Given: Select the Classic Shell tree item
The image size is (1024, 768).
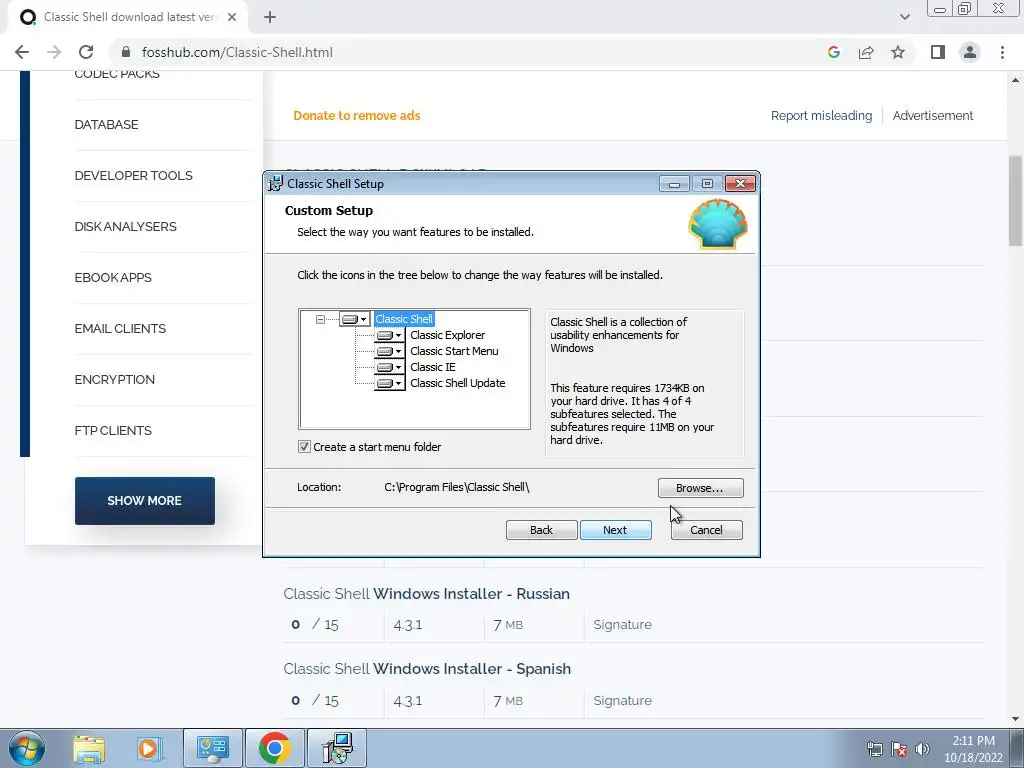Looking at the screenshot, I should point(404,319).
